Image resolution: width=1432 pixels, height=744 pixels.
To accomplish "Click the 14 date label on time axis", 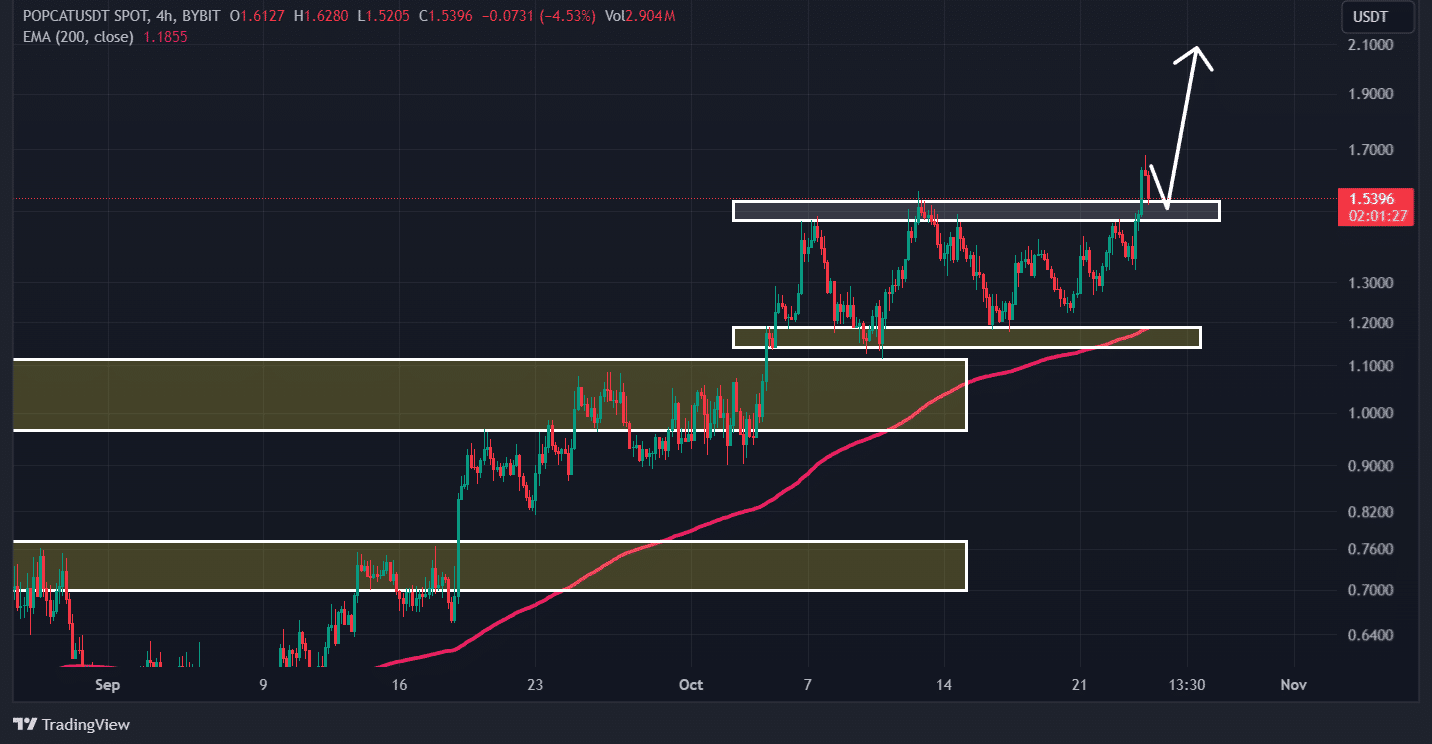I will pos(943,685).
